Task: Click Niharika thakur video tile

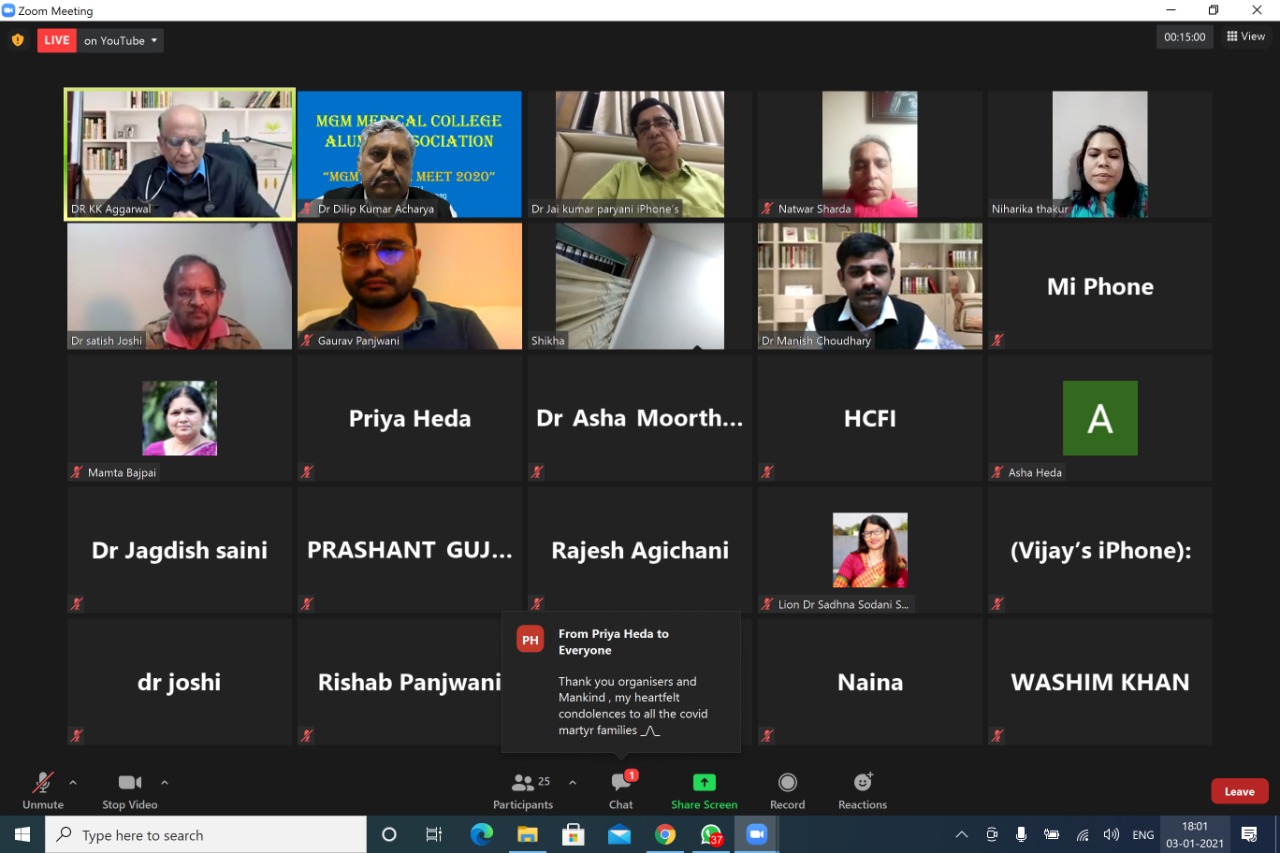Action: (x=1100, y=154)
